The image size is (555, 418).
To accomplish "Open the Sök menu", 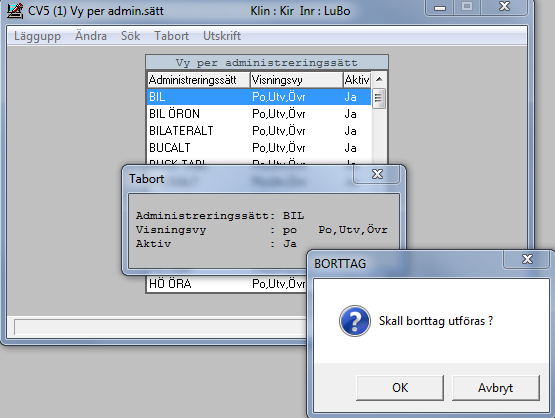I will coord(130,36).
